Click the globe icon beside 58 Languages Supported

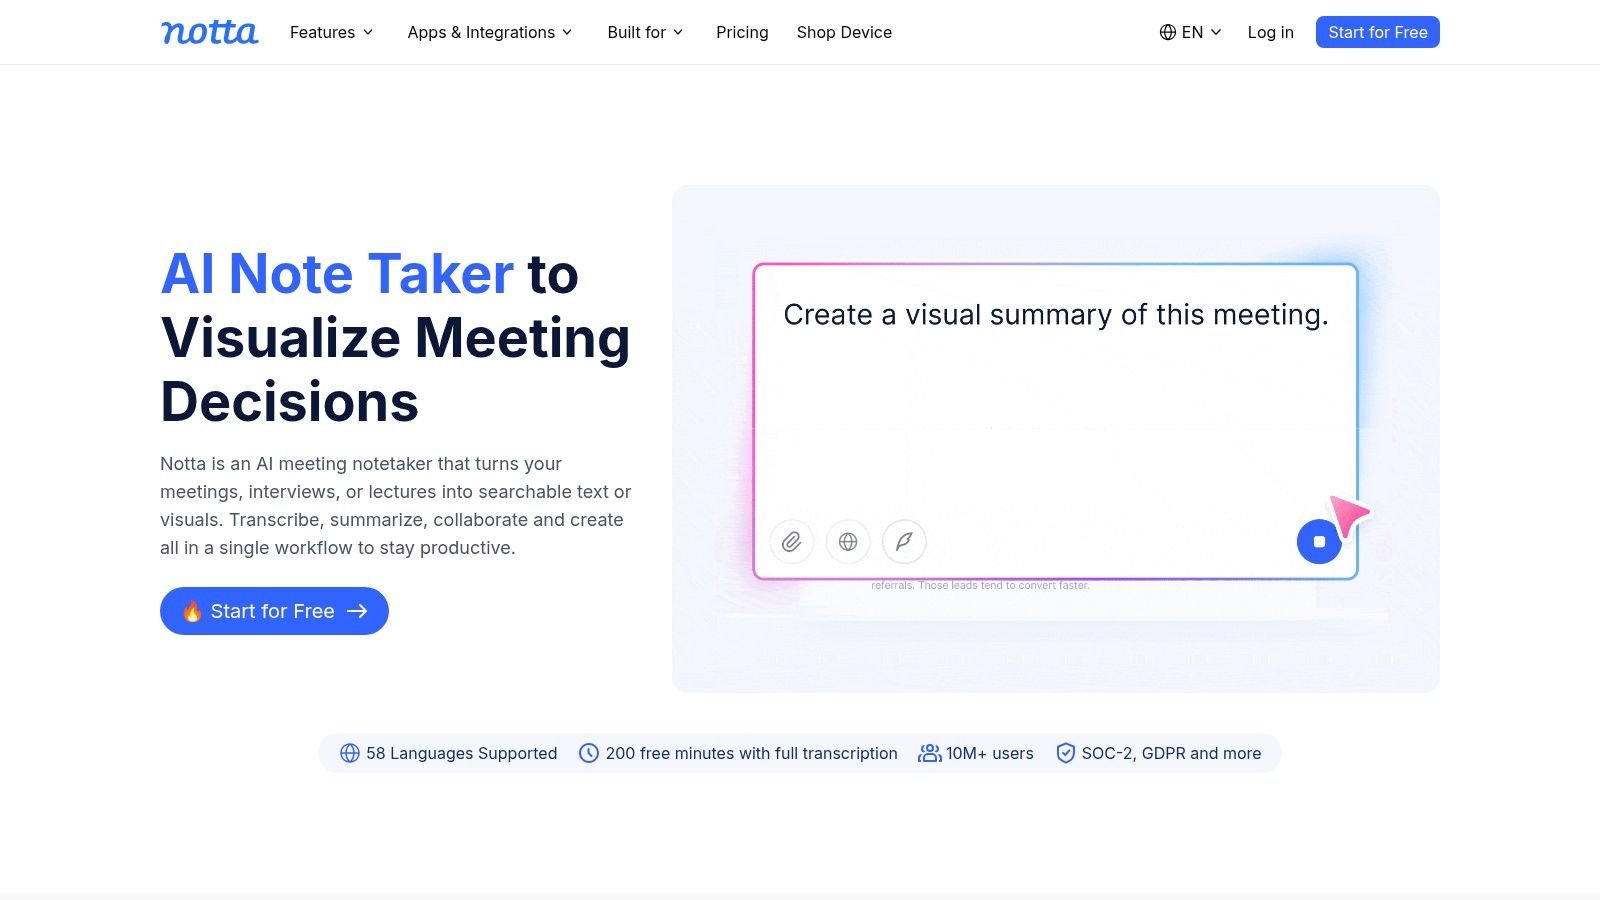tap(350, 753)
